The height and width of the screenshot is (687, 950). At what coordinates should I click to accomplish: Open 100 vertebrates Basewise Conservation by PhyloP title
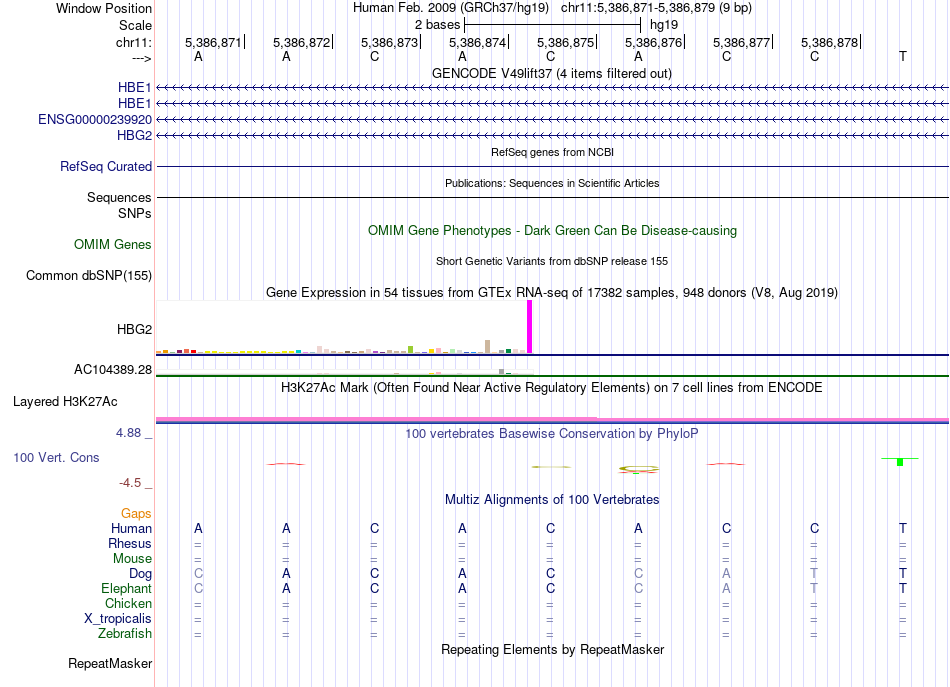click(552, 434)
